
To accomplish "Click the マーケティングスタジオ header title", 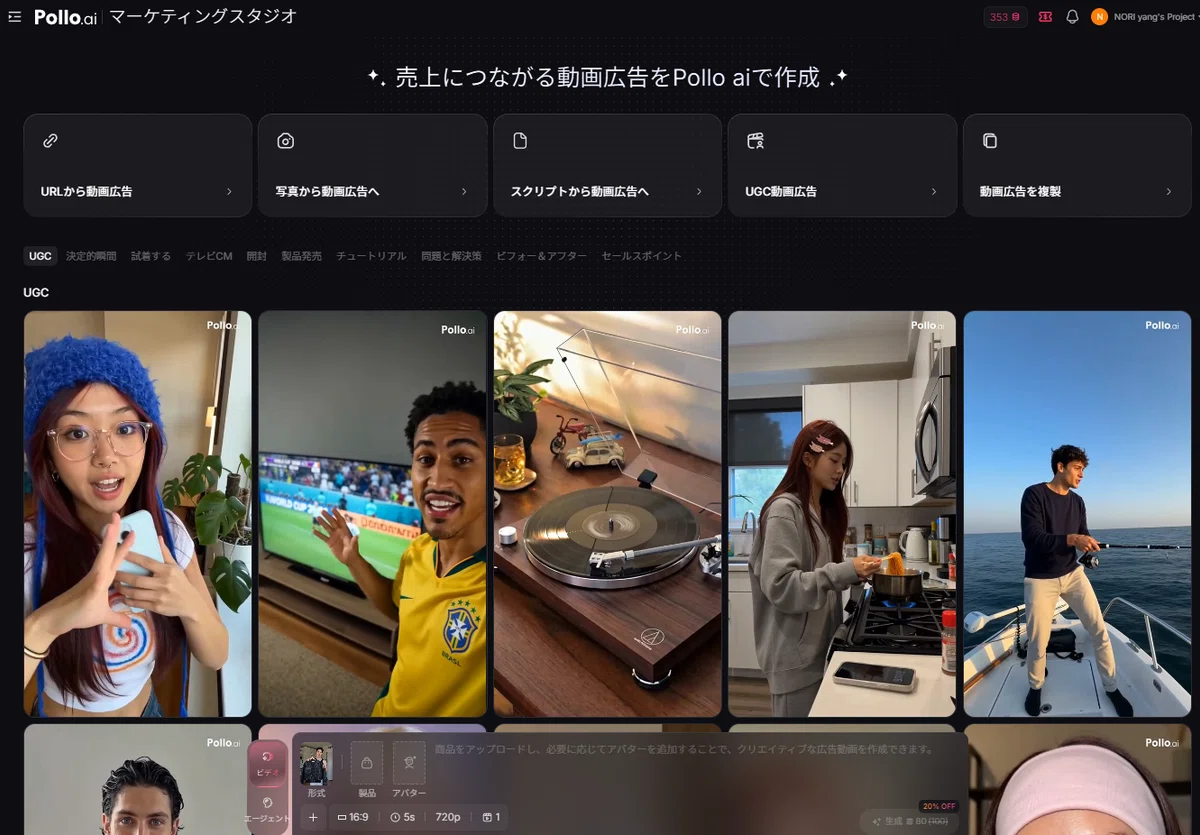I will [203, 17].
